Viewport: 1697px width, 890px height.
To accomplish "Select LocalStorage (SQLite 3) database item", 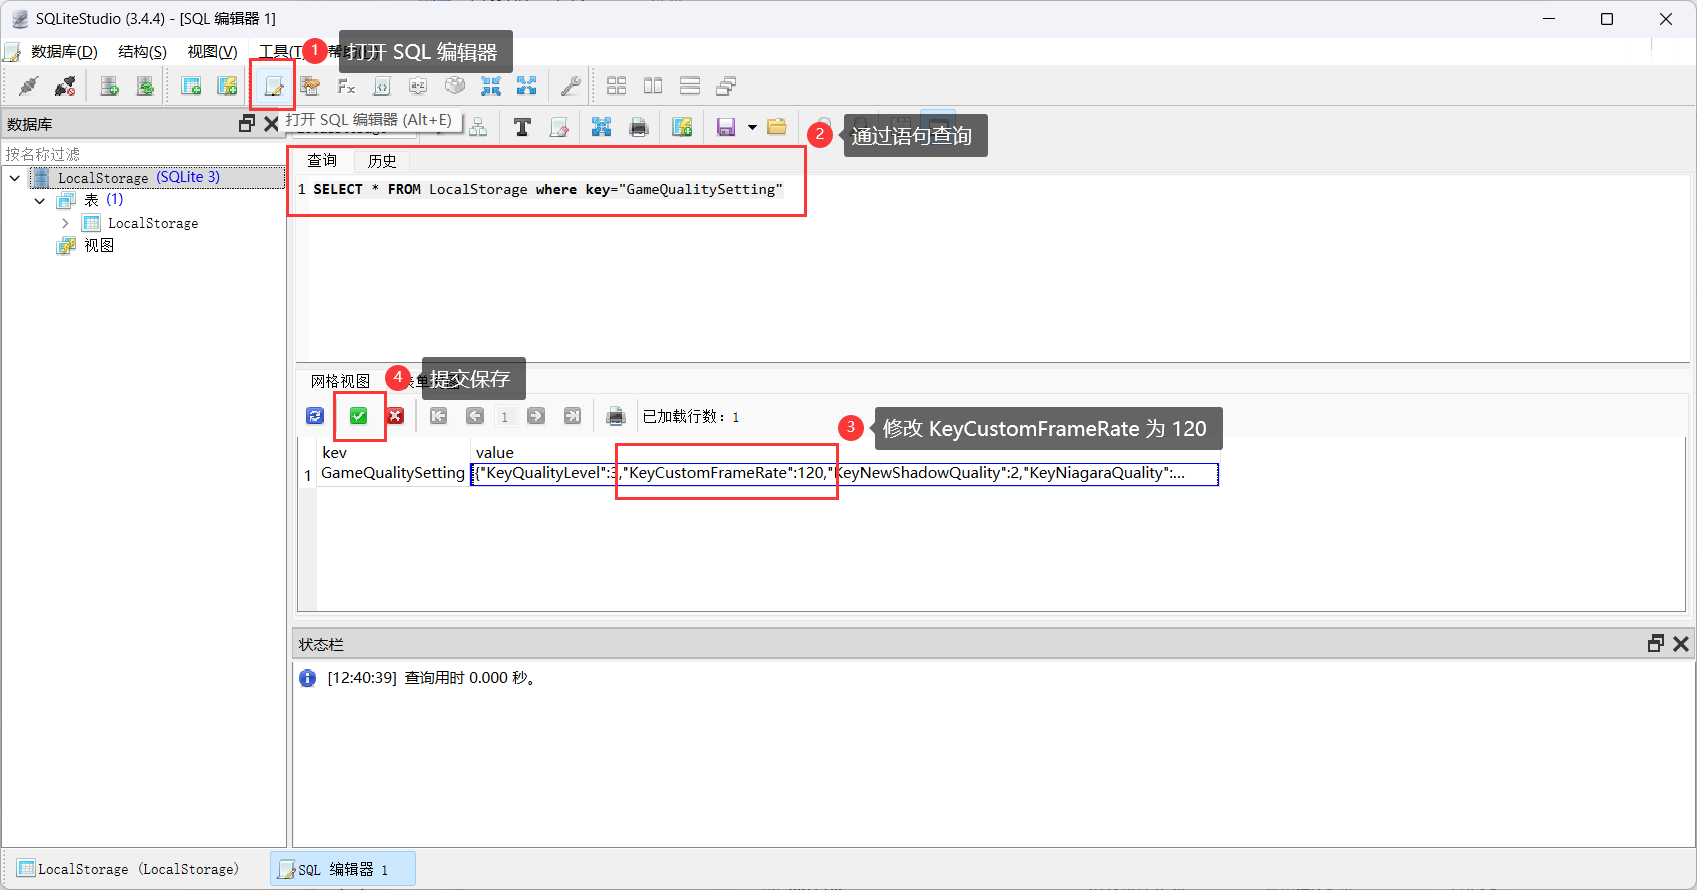I will (138, 178).
